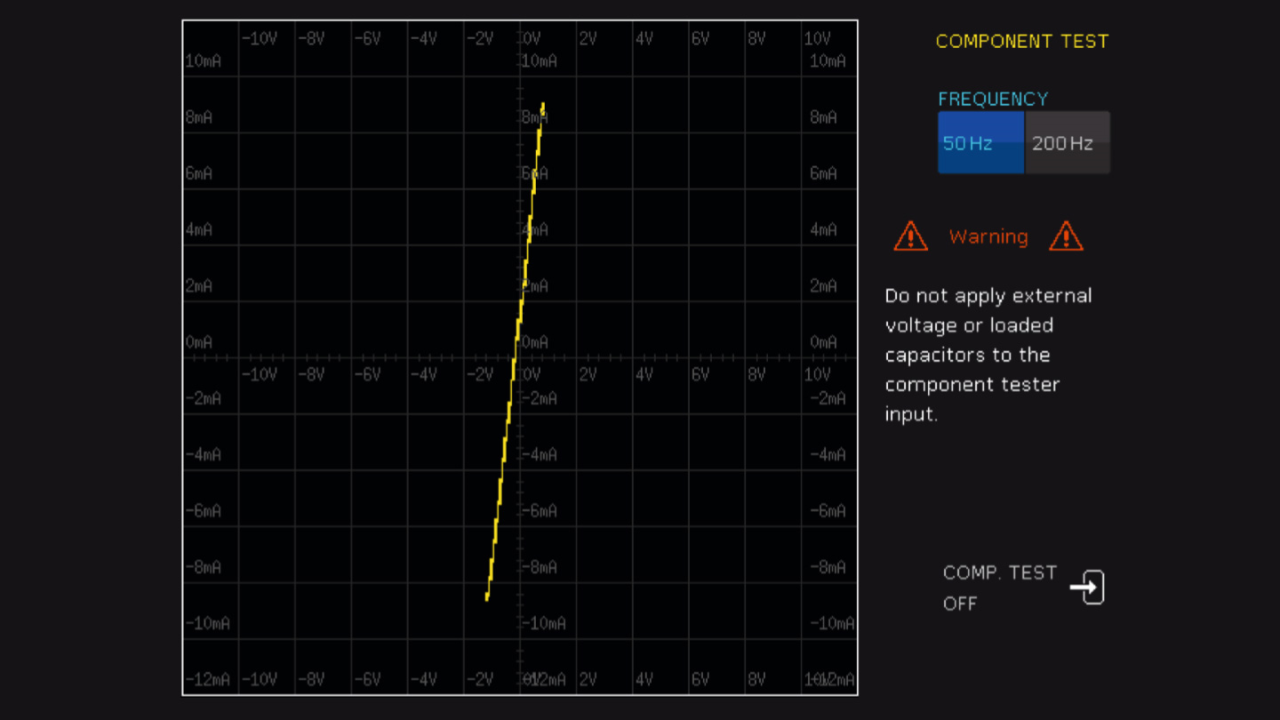Click the COMPONENT TEST menu title
Image resolution: width=1280 pixels, height=720 pixels.
pyautogui.click(x=1022, y=41)
